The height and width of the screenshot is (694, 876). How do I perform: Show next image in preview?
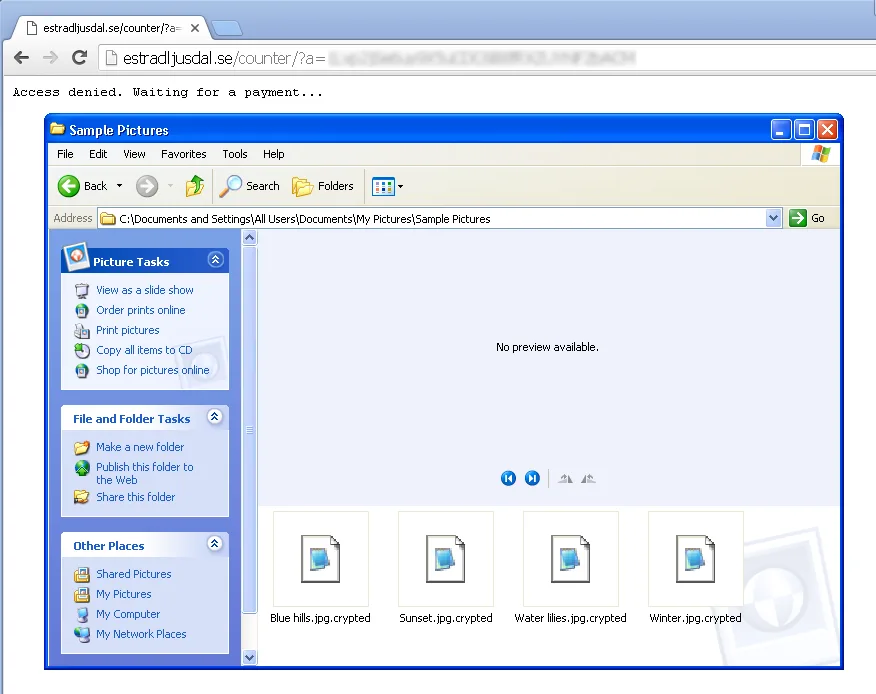532,478
